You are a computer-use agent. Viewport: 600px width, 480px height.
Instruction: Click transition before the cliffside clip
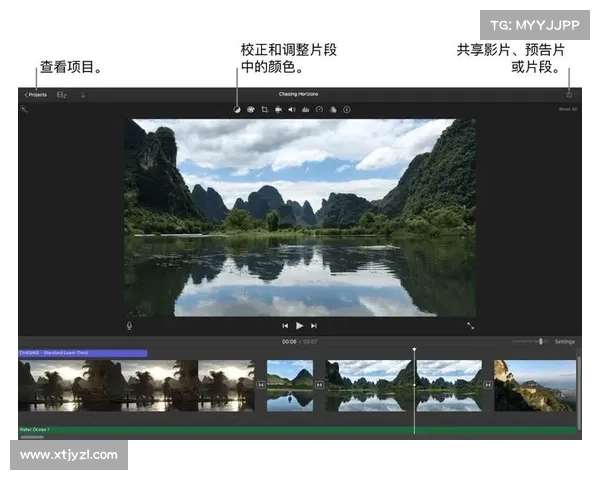488,385
